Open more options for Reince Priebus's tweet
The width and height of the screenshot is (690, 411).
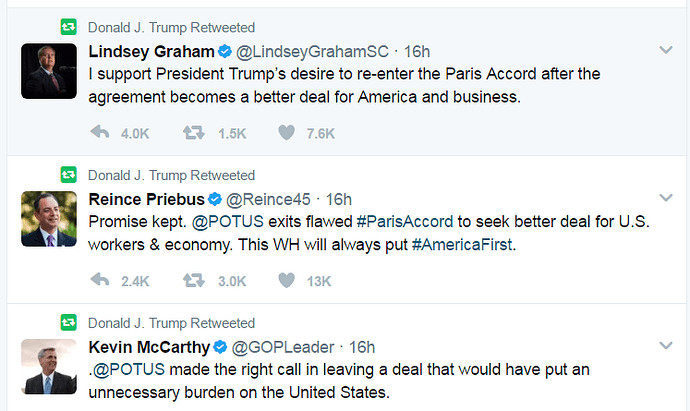tap(666, 198)
